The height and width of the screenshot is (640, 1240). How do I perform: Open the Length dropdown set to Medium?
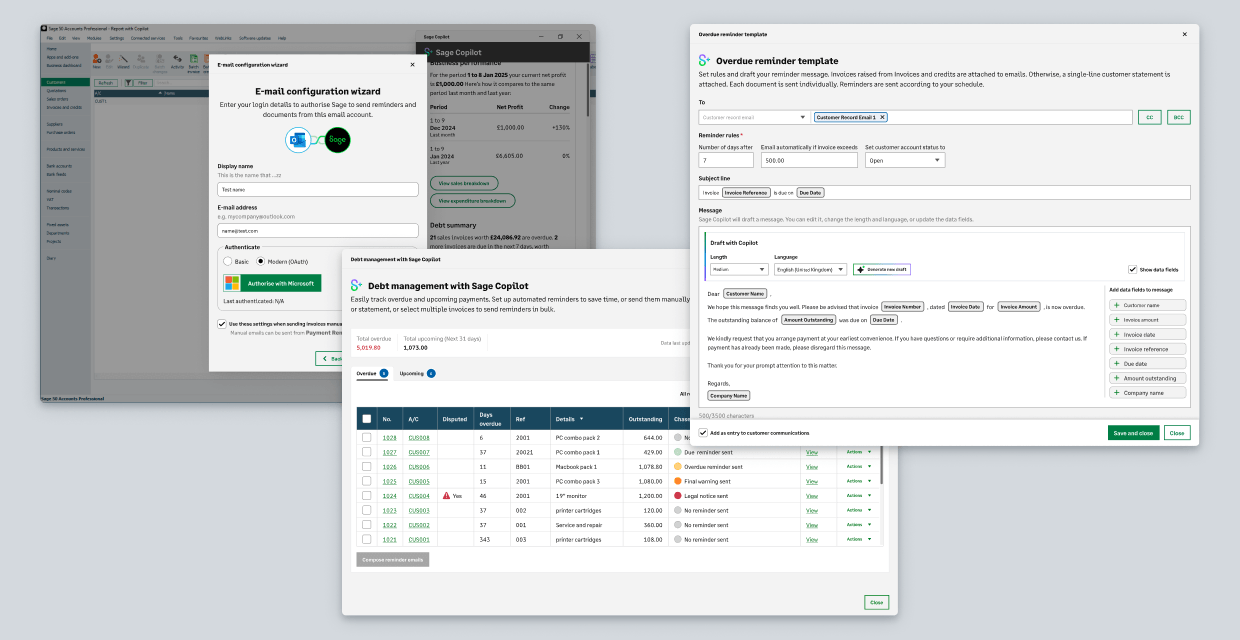(739, 269)
